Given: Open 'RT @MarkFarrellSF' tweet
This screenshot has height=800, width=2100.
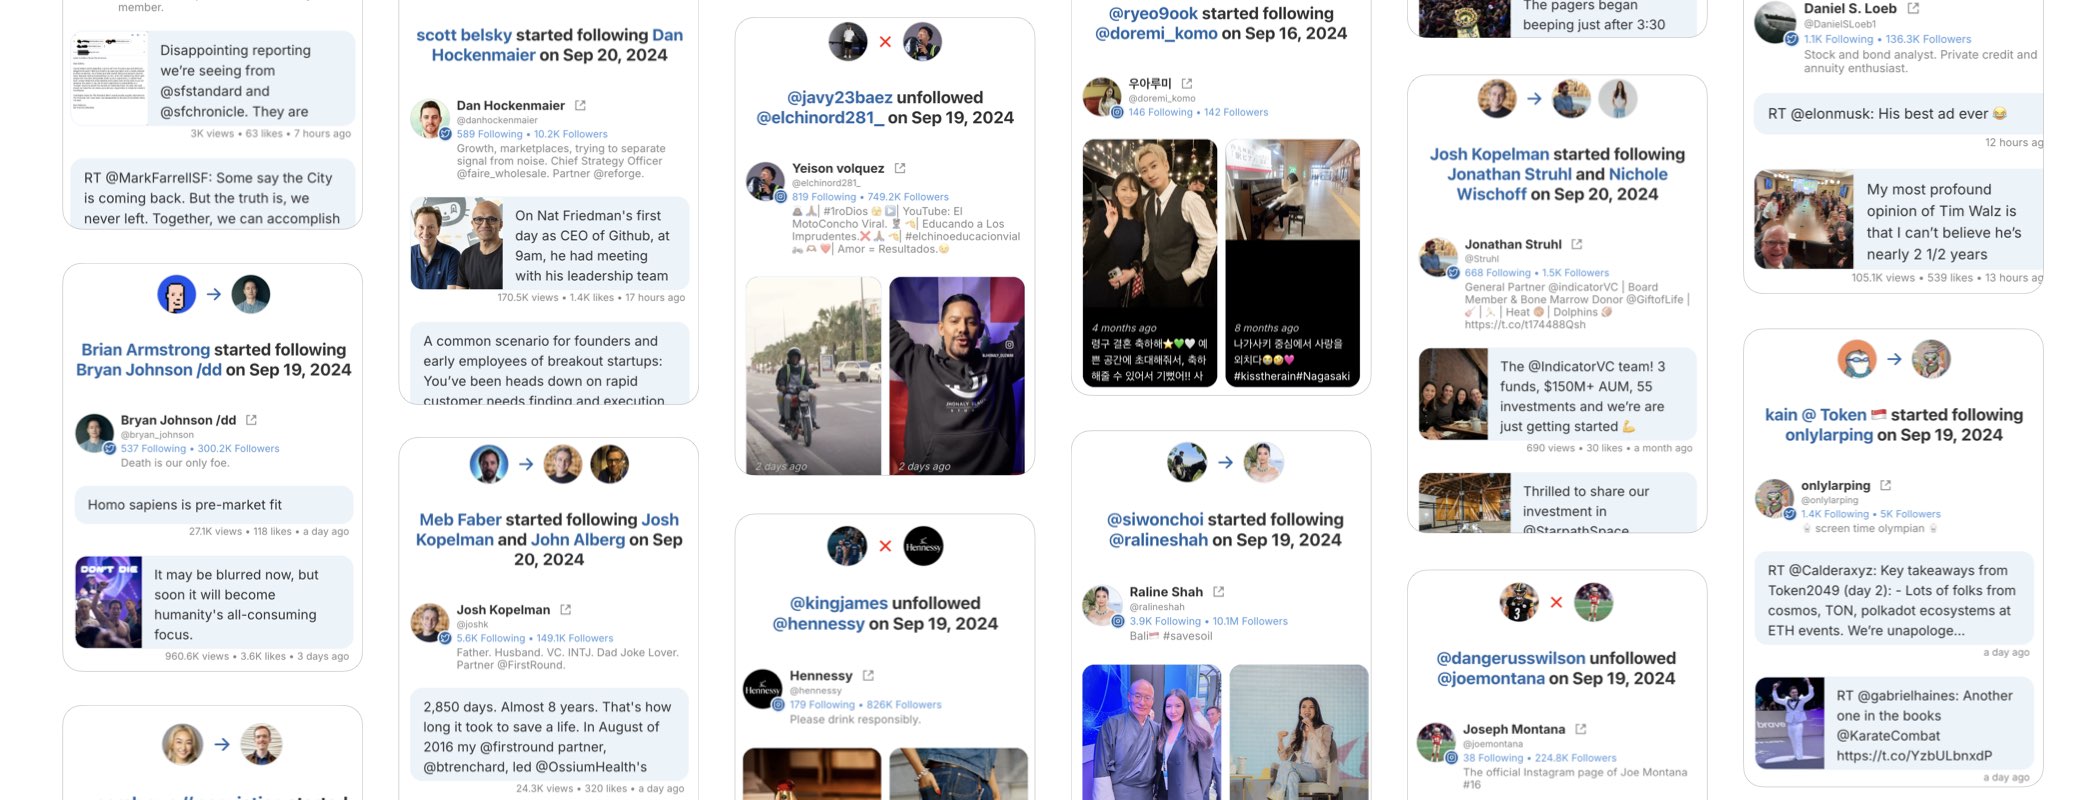Looking at the screenshot, I should click(214, 193).
